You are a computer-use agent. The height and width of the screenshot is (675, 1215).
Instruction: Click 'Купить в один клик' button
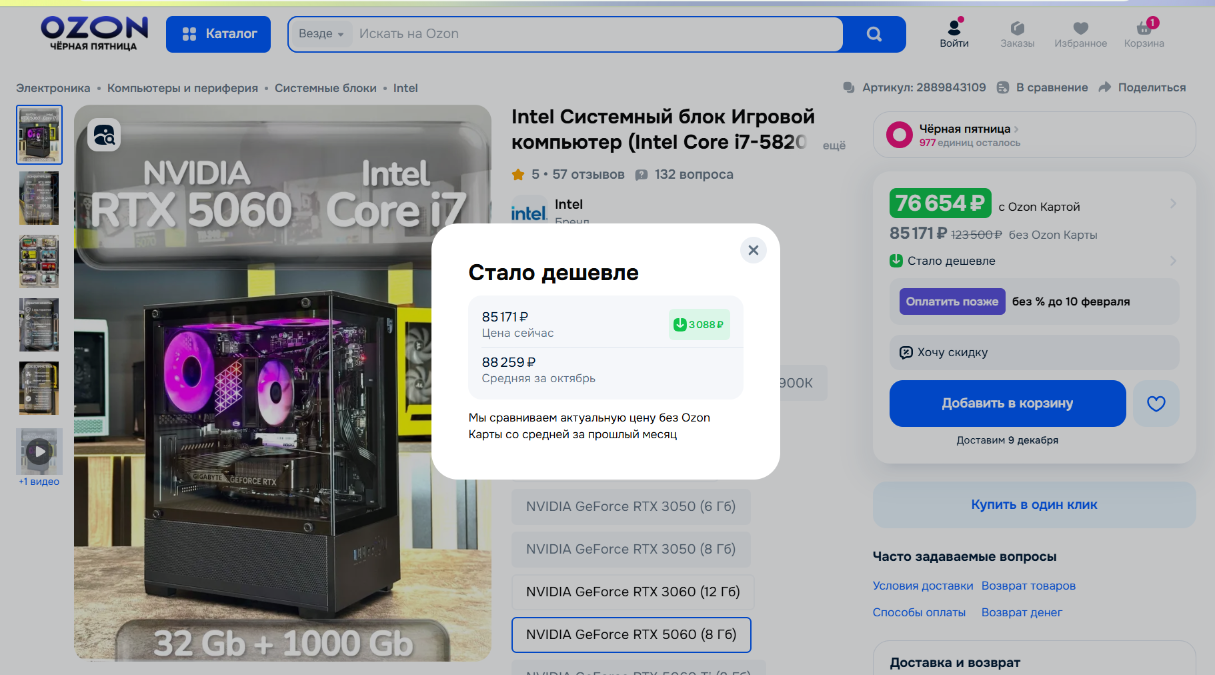(1034, 505)
